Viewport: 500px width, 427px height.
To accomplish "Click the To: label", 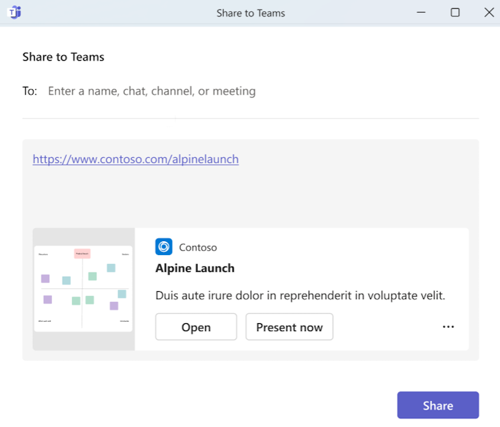I will (30, 91).
